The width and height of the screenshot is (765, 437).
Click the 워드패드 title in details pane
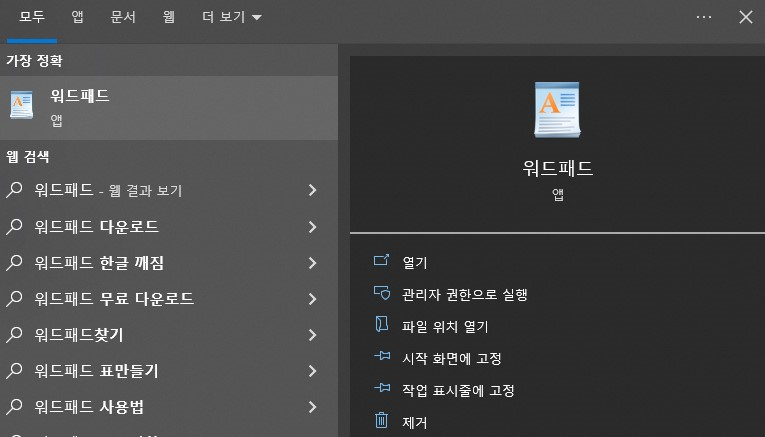pos(558,168)
